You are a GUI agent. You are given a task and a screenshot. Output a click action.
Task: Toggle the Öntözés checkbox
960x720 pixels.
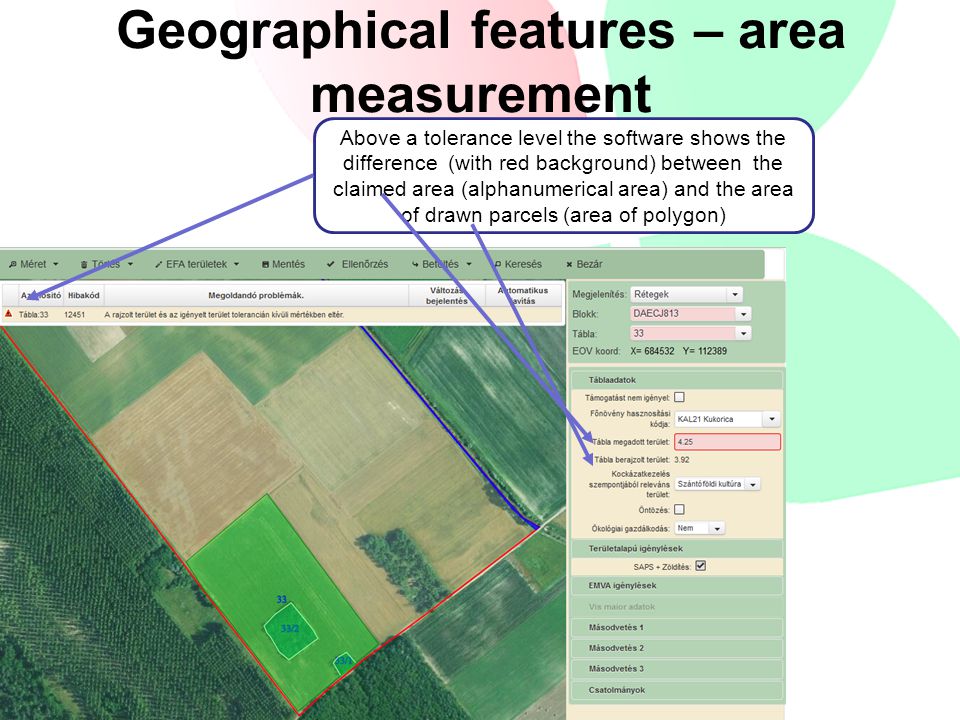click(679, 509)
